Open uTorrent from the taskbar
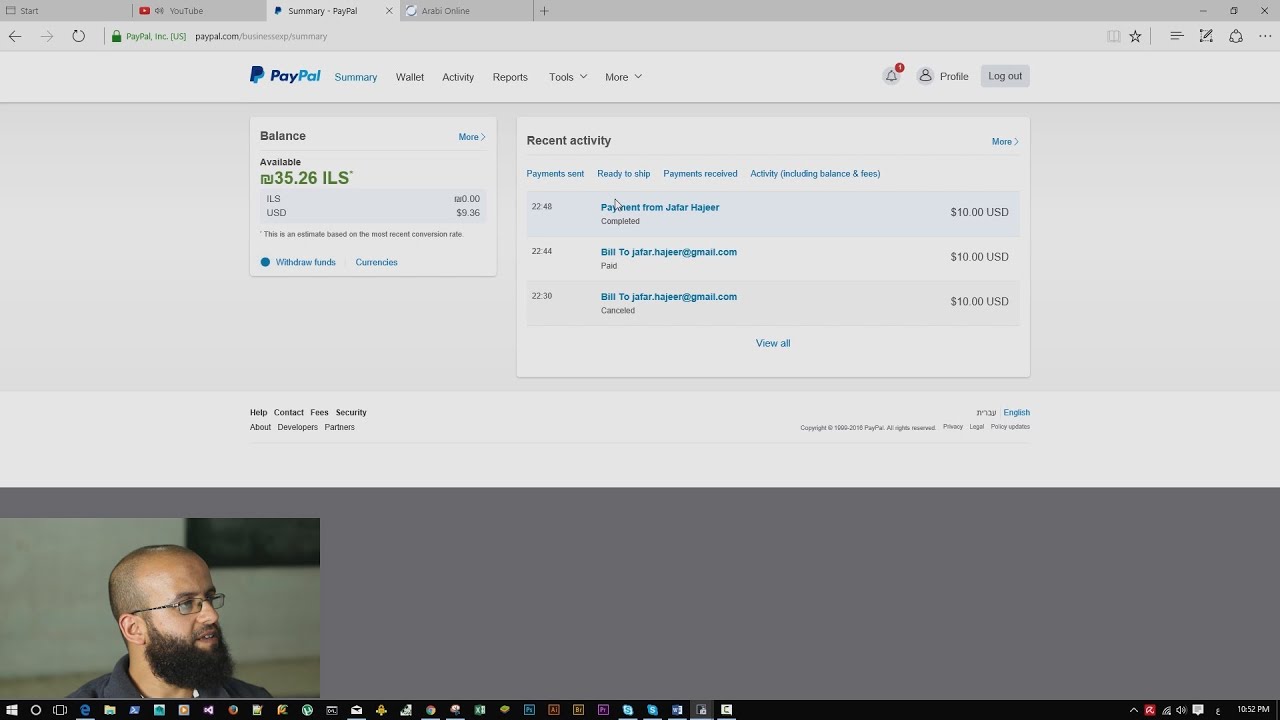 (x=307, y=710)
